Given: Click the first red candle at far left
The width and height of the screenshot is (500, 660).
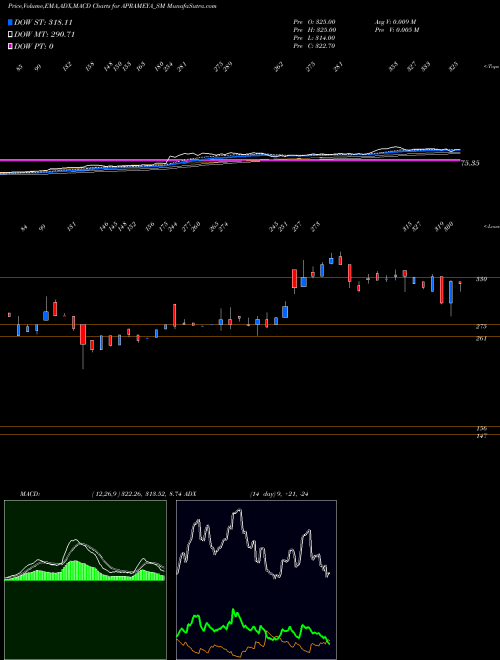Looking at the screenshot, I should pyautogui.click(x=9, y=315).
